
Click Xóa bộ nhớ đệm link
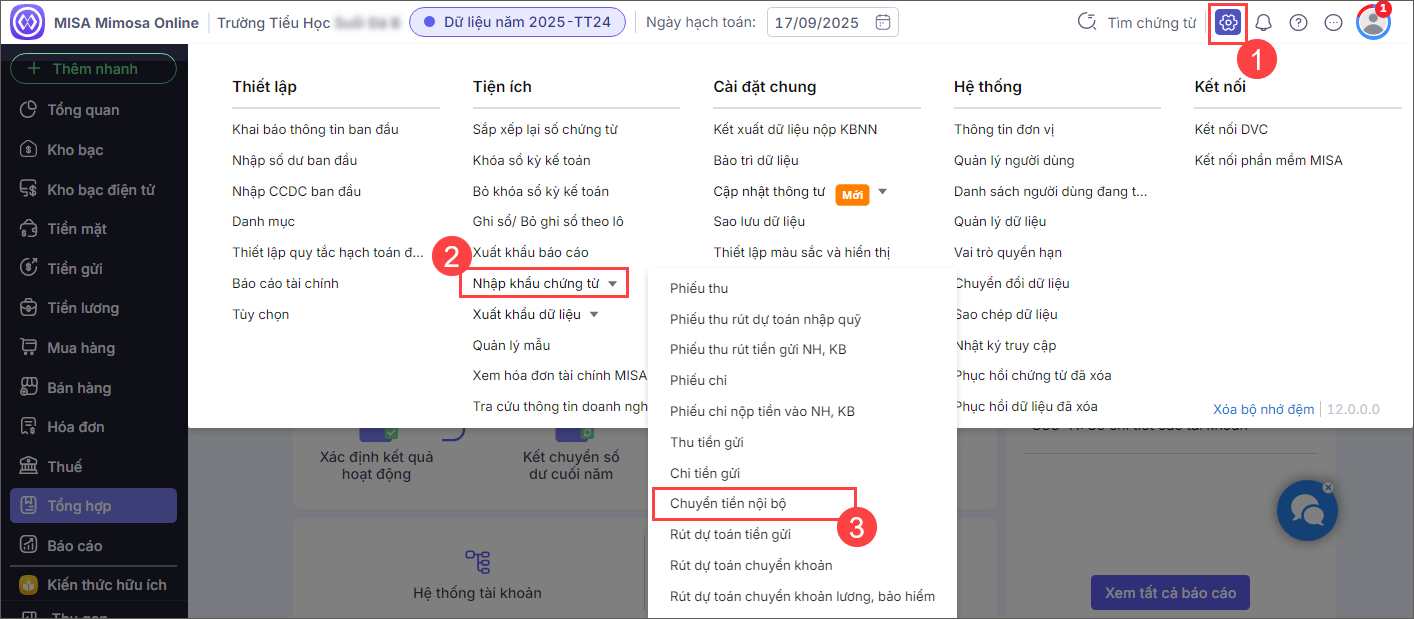(x=1264, y=409)
